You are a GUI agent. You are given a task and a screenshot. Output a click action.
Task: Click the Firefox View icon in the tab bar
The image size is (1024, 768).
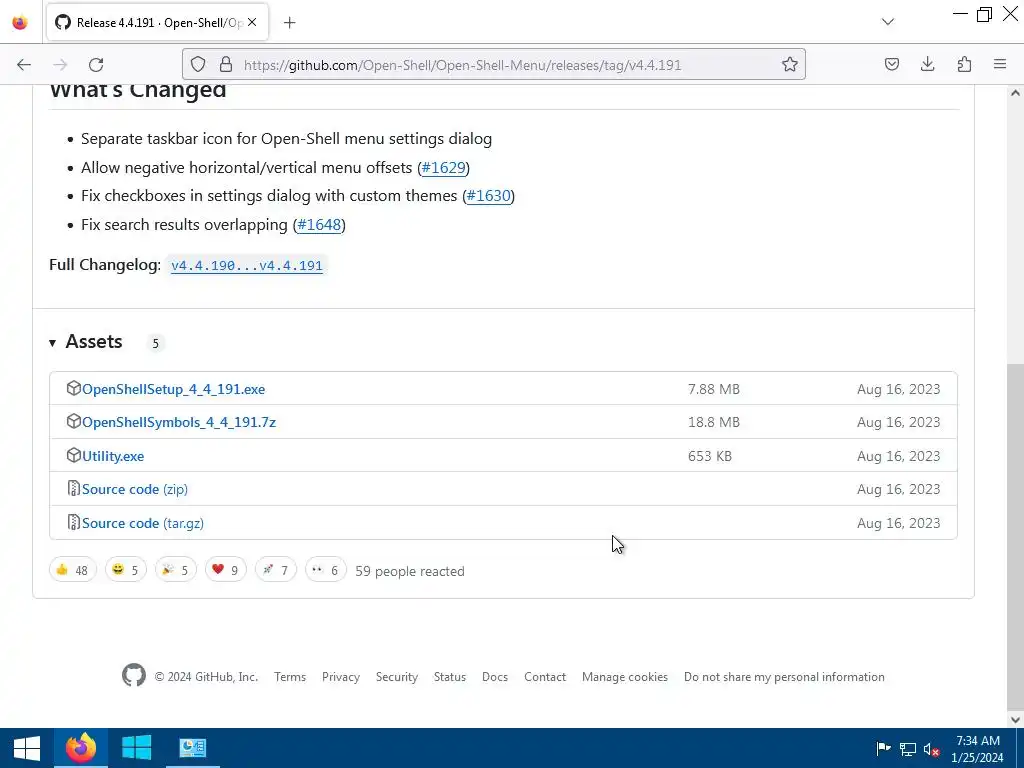tap(20, 23)
